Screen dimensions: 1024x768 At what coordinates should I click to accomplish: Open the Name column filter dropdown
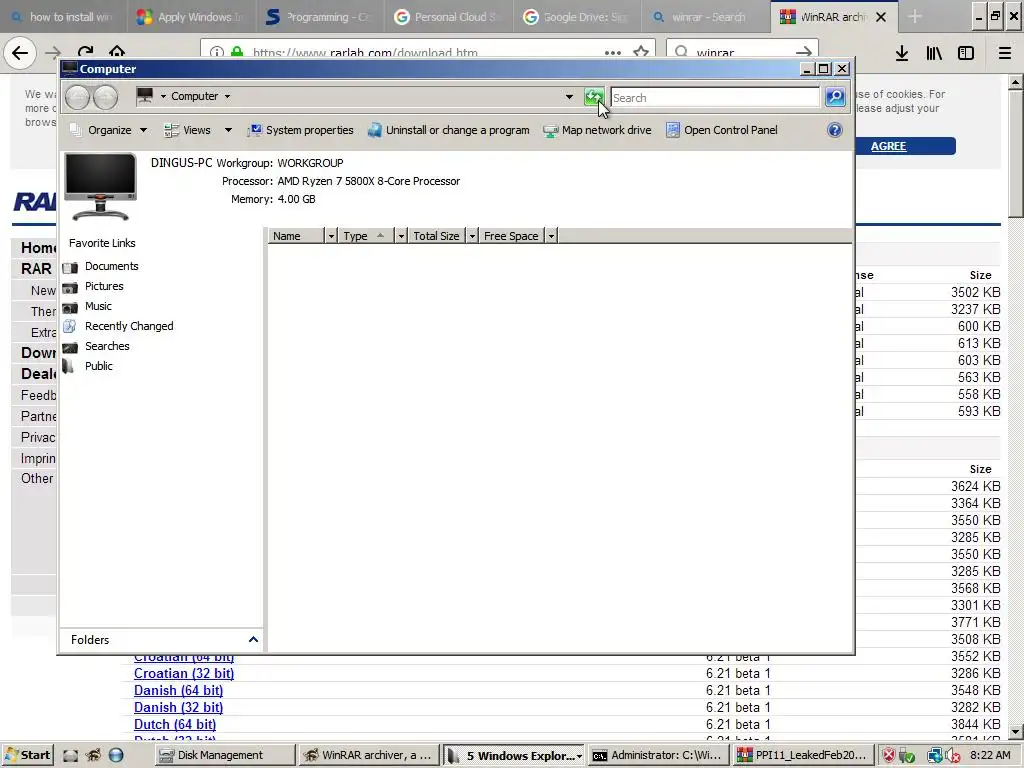[x=331, y=236]
